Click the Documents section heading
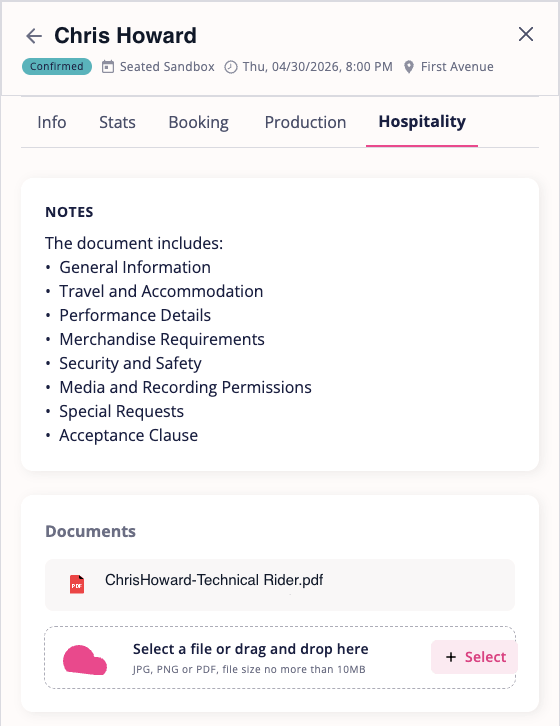Image resolution: width=560 pixels, height=726 pixels. point(90,531)
